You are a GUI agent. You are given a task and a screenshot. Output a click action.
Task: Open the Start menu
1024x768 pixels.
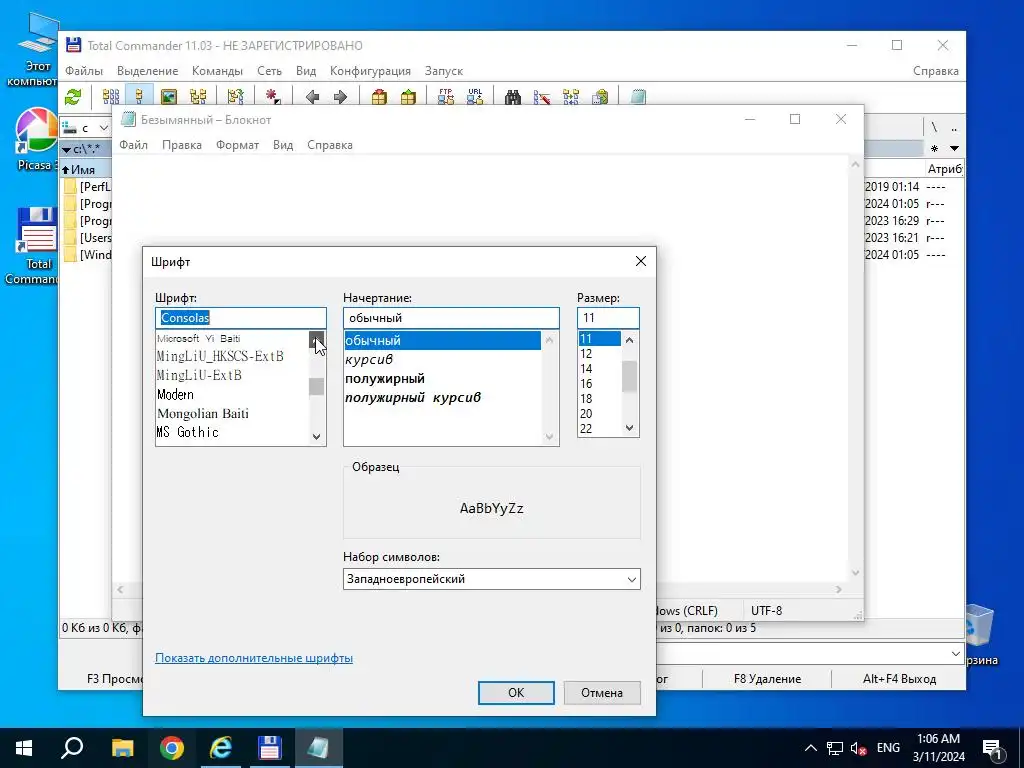pyautogui.click(x=24, y=748)
